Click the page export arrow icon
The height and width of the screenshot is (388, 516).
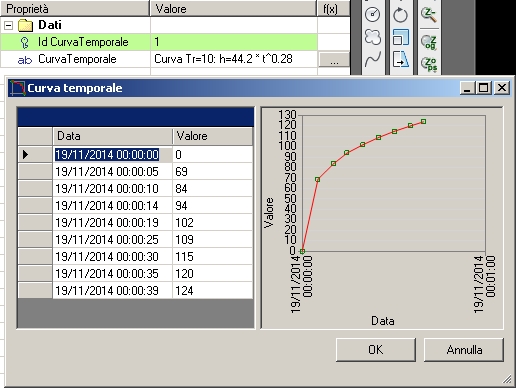[x=400, y=59]
